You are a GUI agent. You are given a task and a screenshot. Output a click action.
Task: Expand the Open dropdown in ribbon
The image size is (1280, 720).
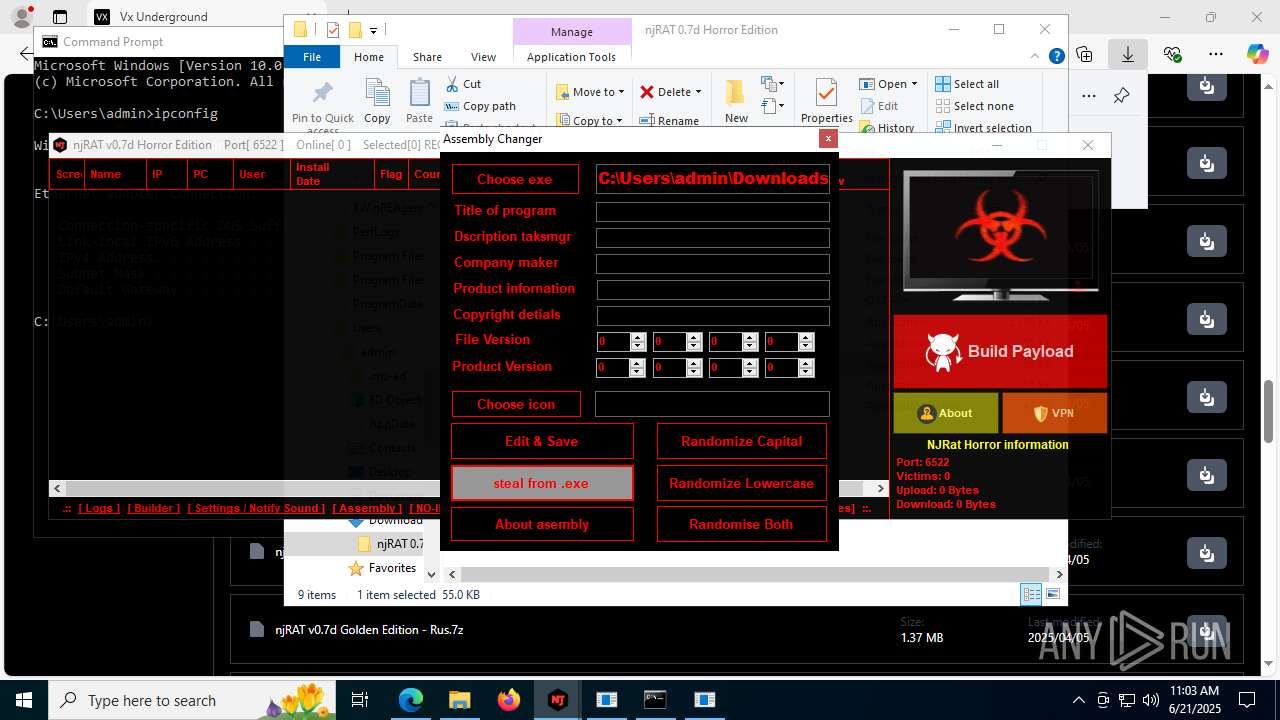click(913, 84)
